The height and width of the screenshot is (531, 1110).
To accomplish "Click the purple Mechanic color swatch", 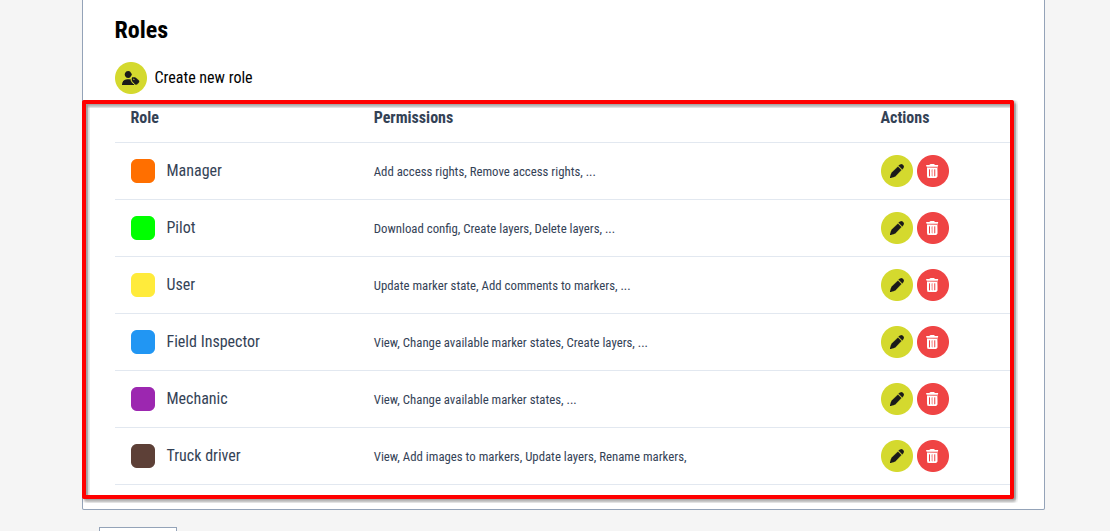I will [x=143, y=399].
